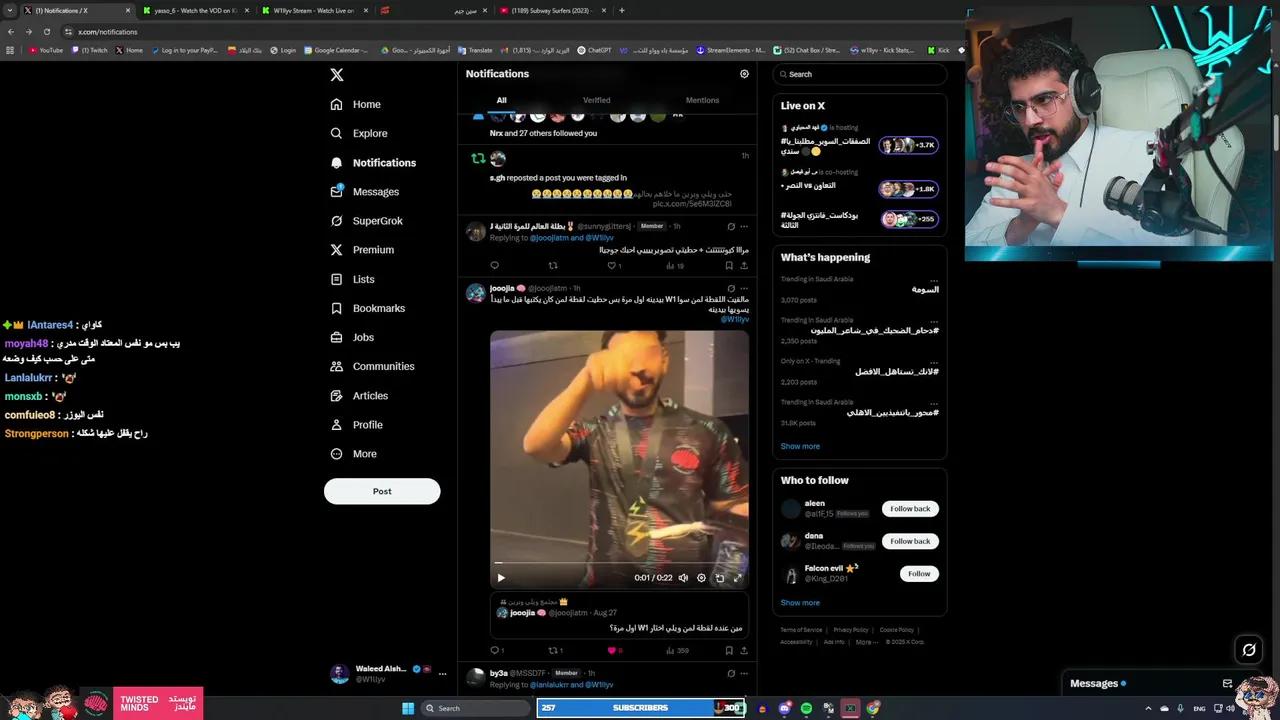Click the Post button
The height and width of the screenshot is (720, 1280).
coord(382,491)
